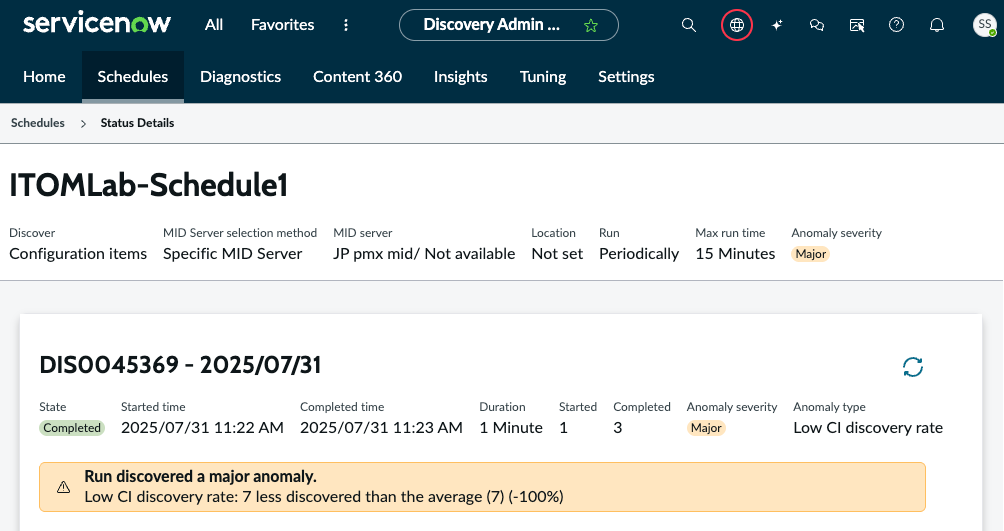Open the help question mark icon

pyautogui.click(x=896, y=25)
